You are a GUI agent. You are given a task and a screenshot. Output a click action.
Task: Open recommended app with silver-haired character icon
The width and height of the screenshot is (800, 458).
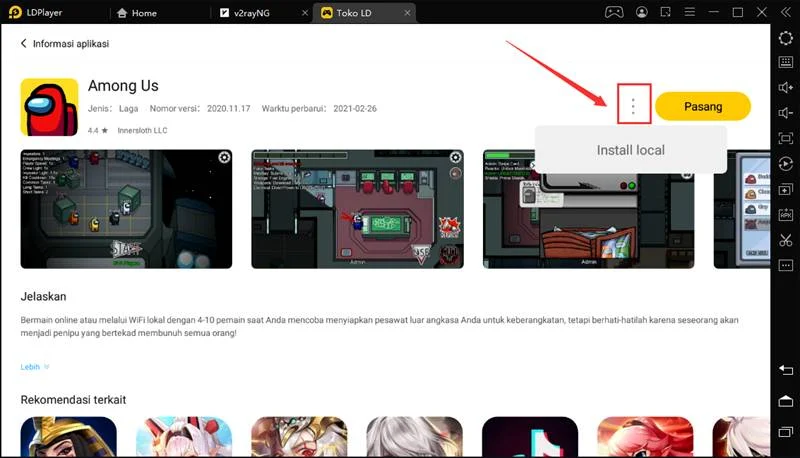click(x=414, y=437)
